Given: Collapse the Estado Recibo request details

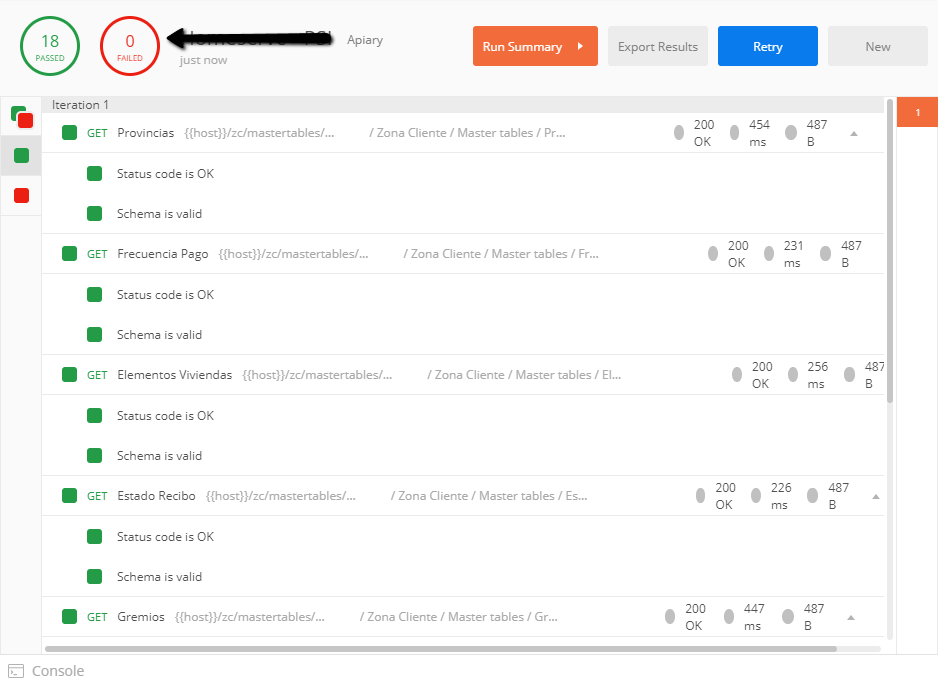Looking at the screenshot, I should pyautogui.click(x=876, y=496).
